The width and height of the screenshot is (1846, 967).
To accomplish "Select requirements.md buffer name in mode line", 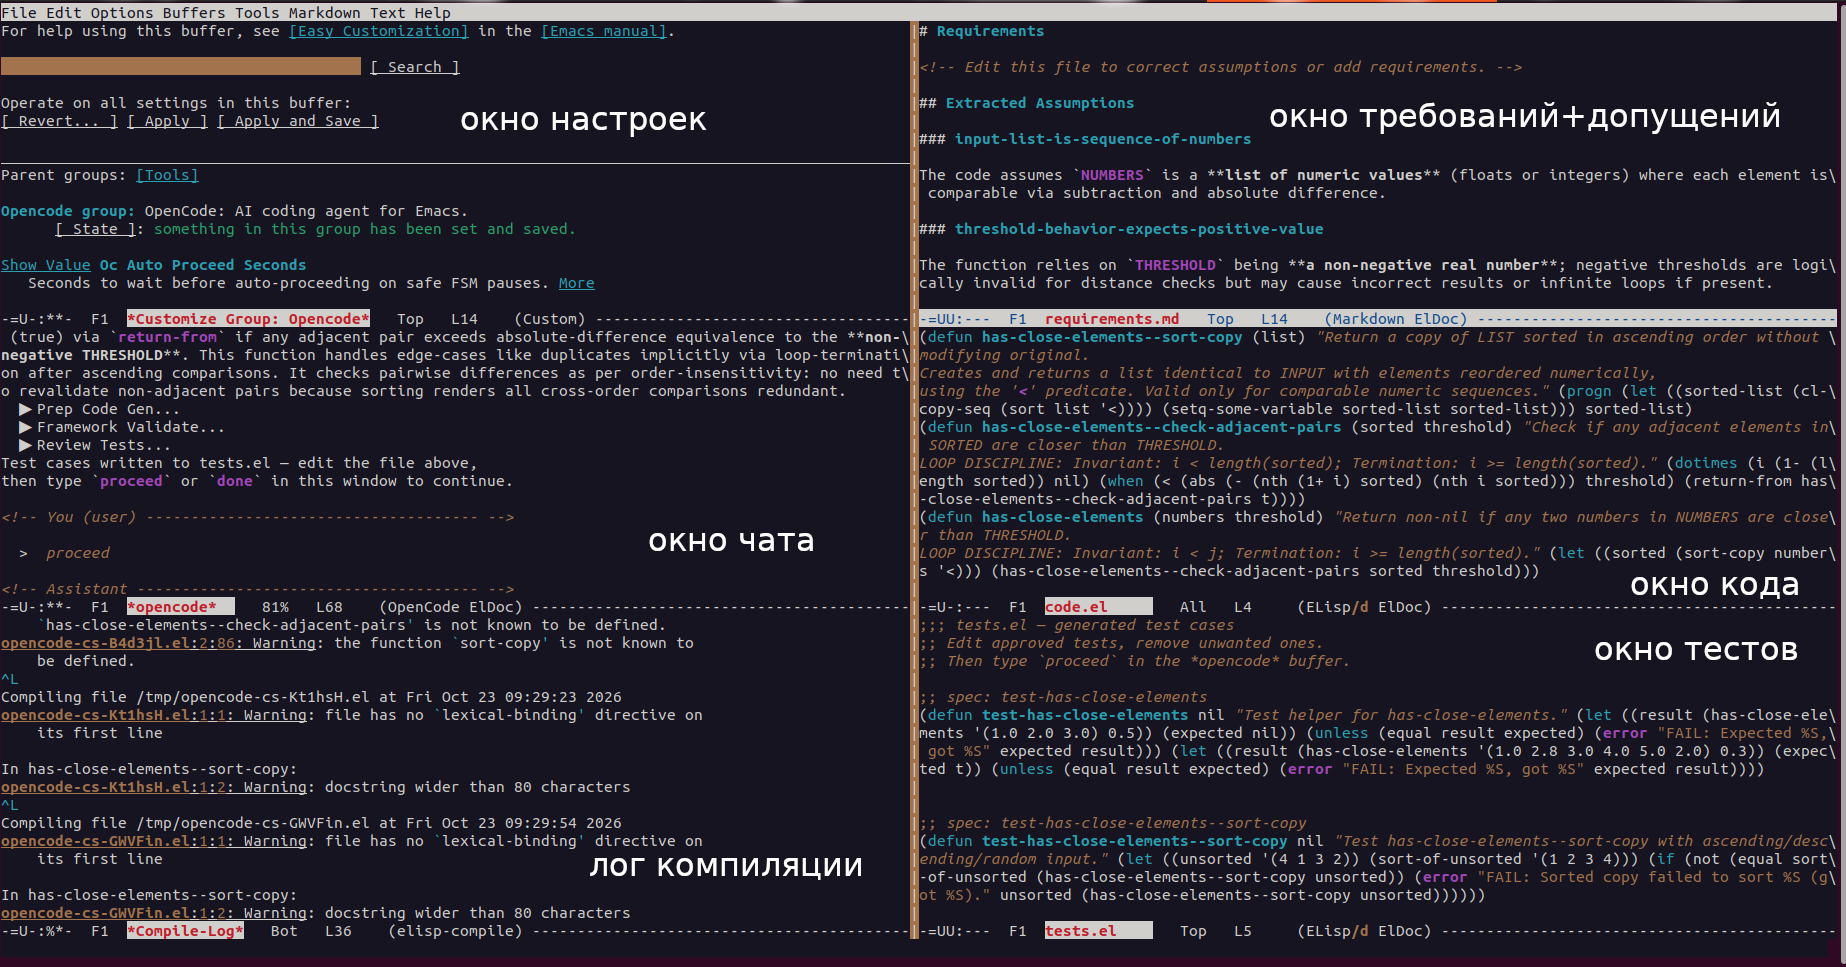I will coord(1112,319).
